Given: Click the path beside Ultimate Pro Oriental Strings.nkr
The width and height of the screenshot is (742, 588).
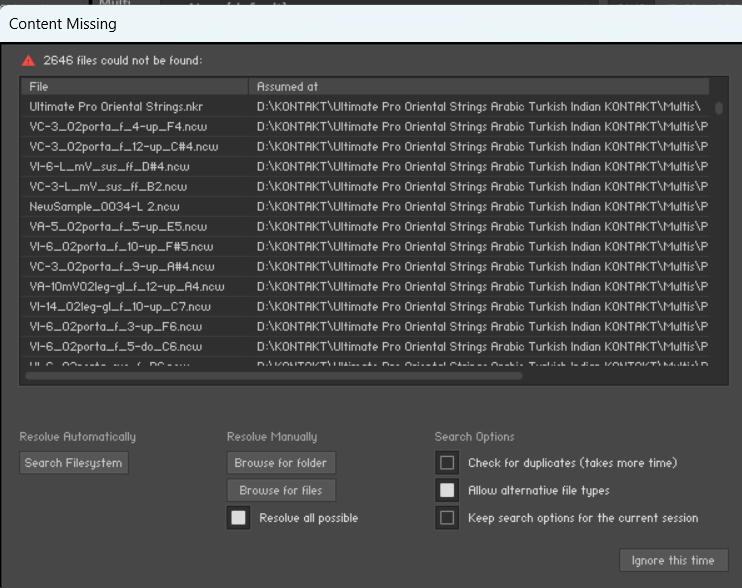Looking at the screenshot, I should point(478,106).
